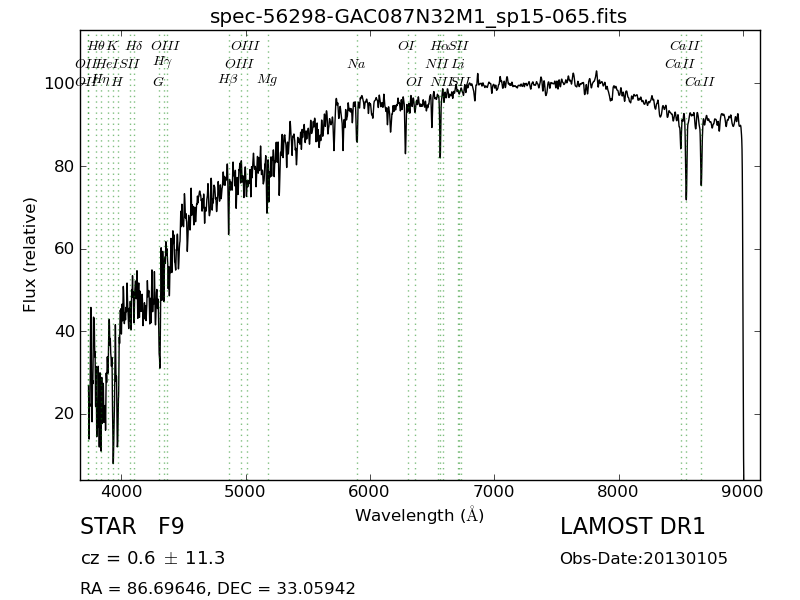Click the 'LAMOST DR1' label
The image size is (800, 600).
click(632, 526)
